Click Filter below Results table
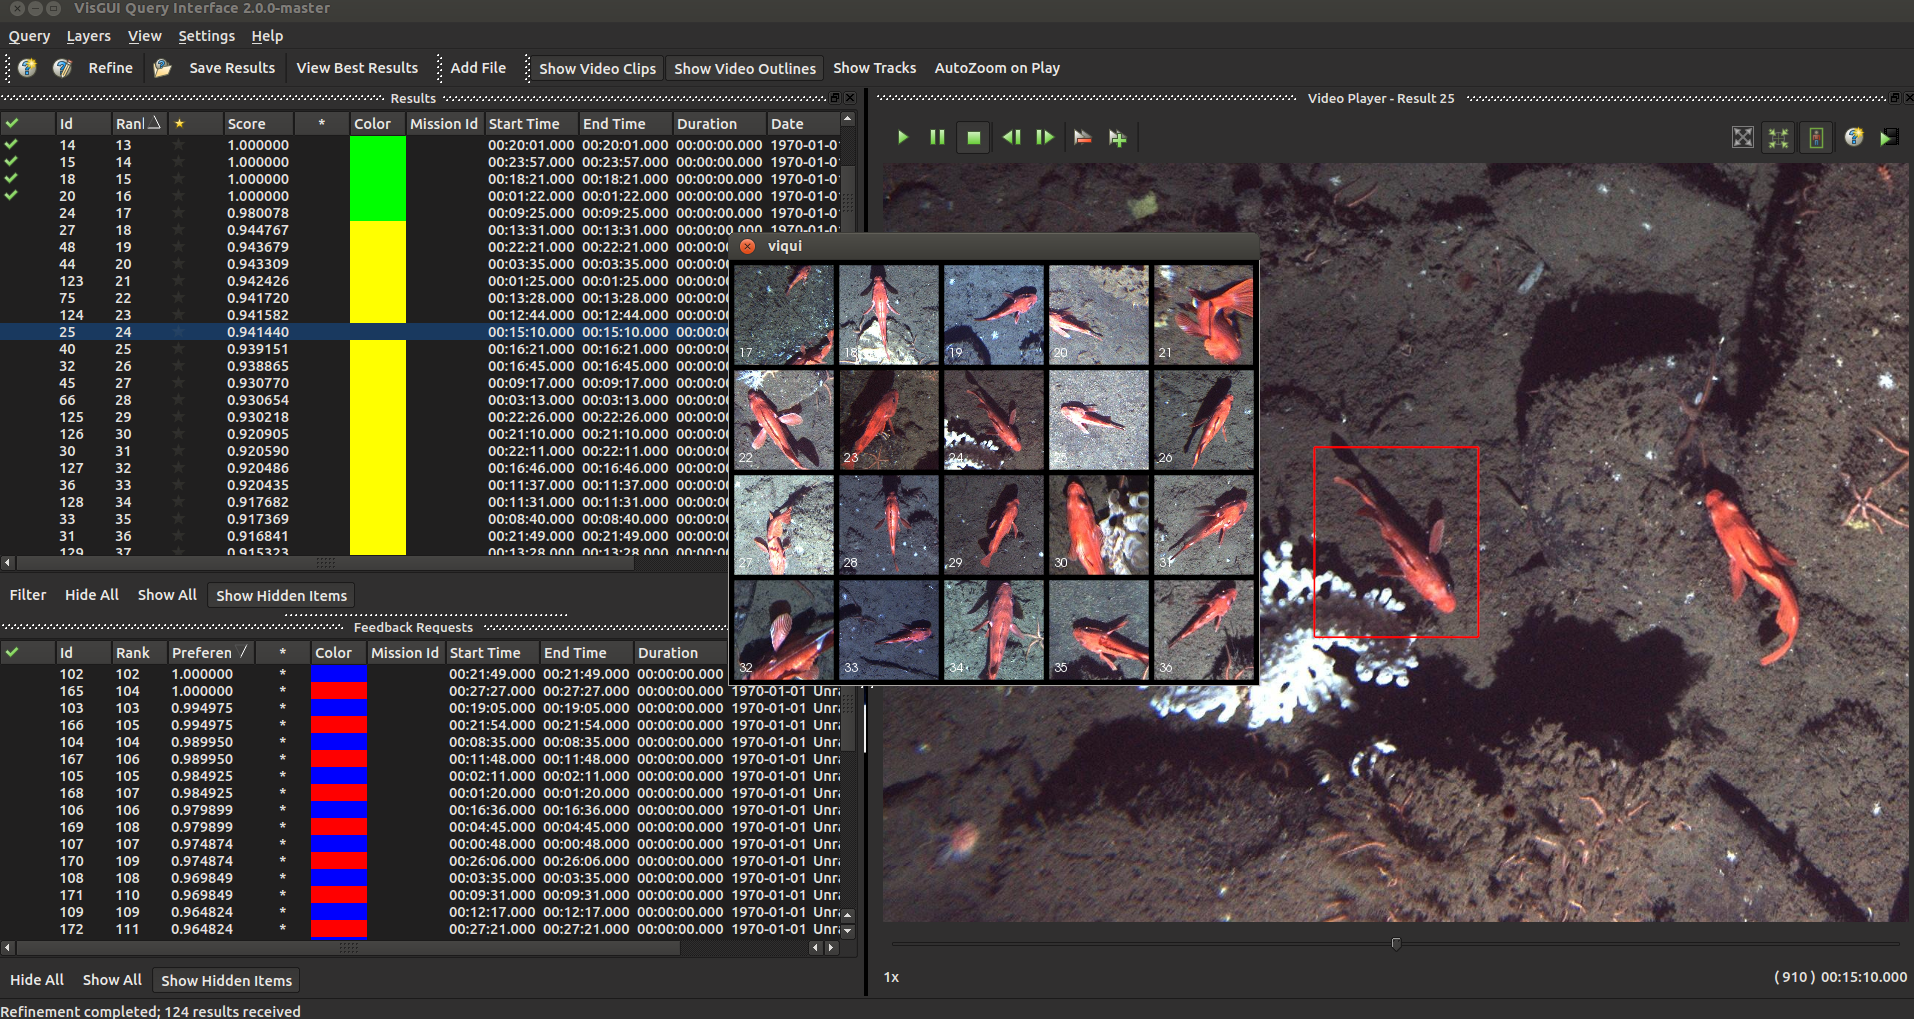1914x1019 pixels. [28, 594]
